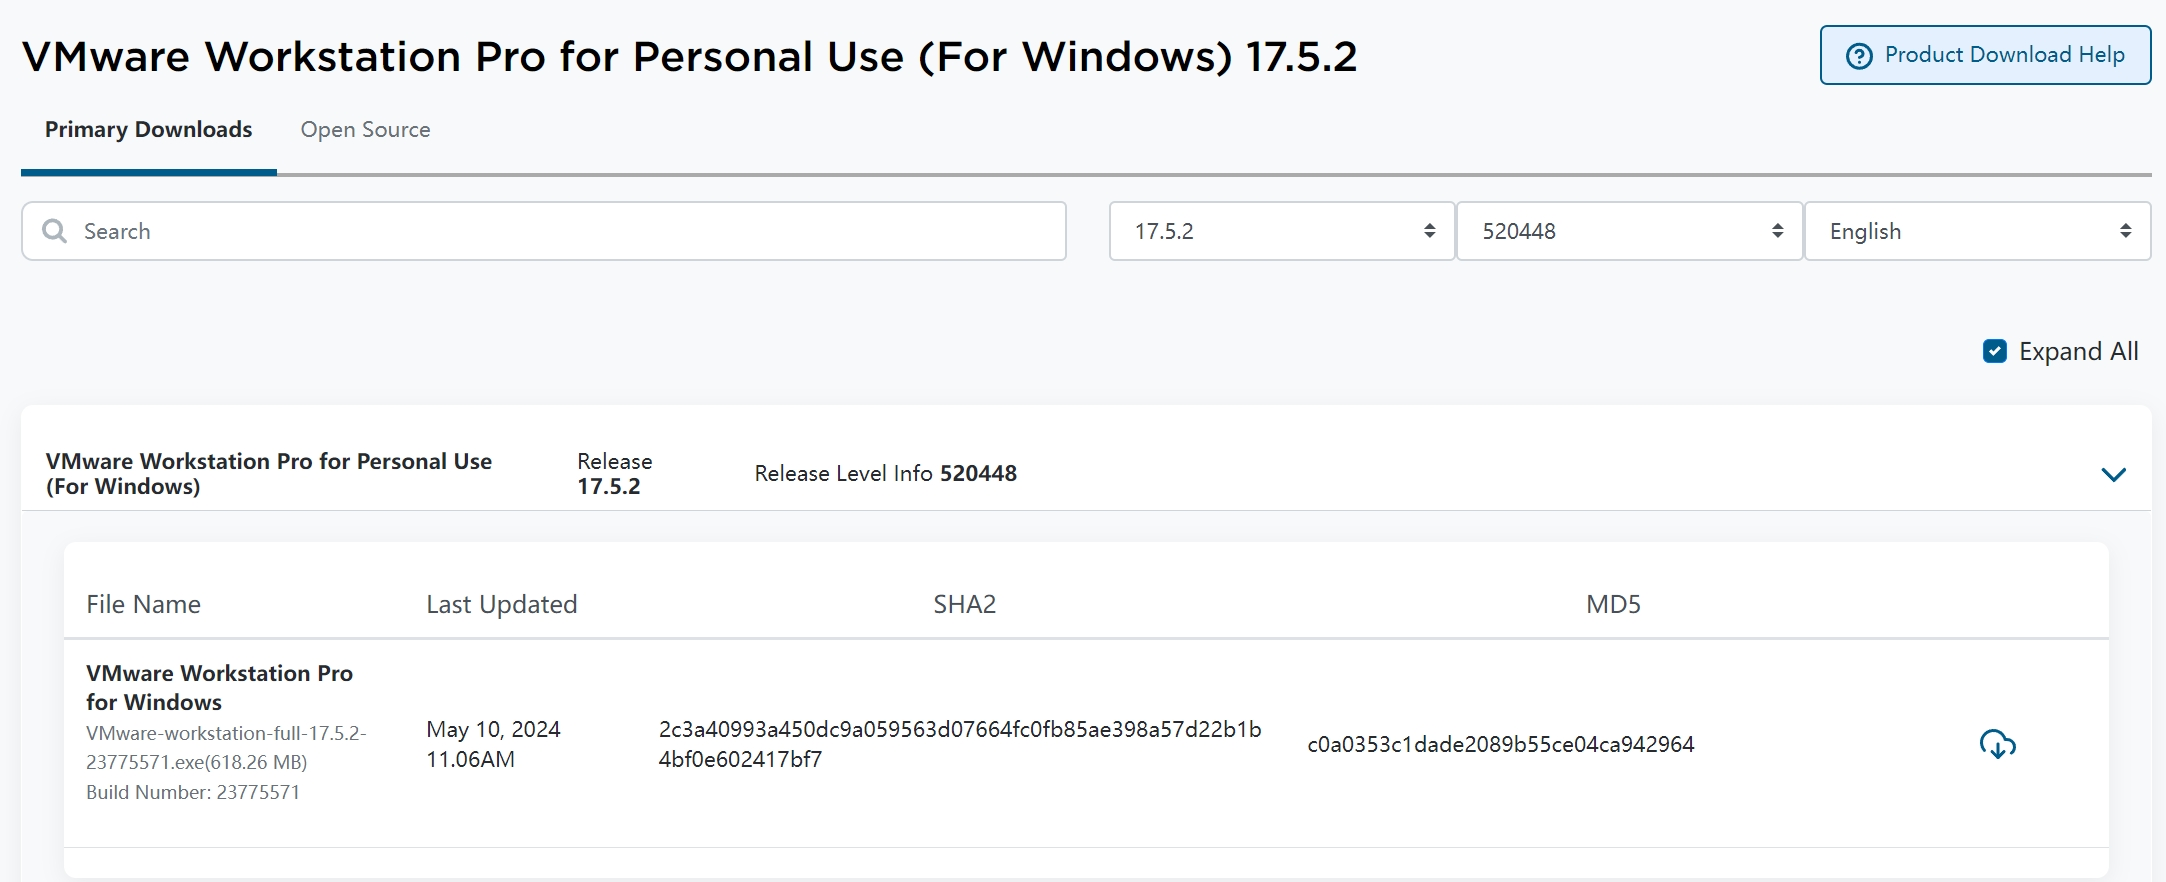Image resolution: width=2166 pixels, height=882 pixels.
Task: Click the MD5 checksum value
Action: pyautogui.click(x=1500, y=744)
